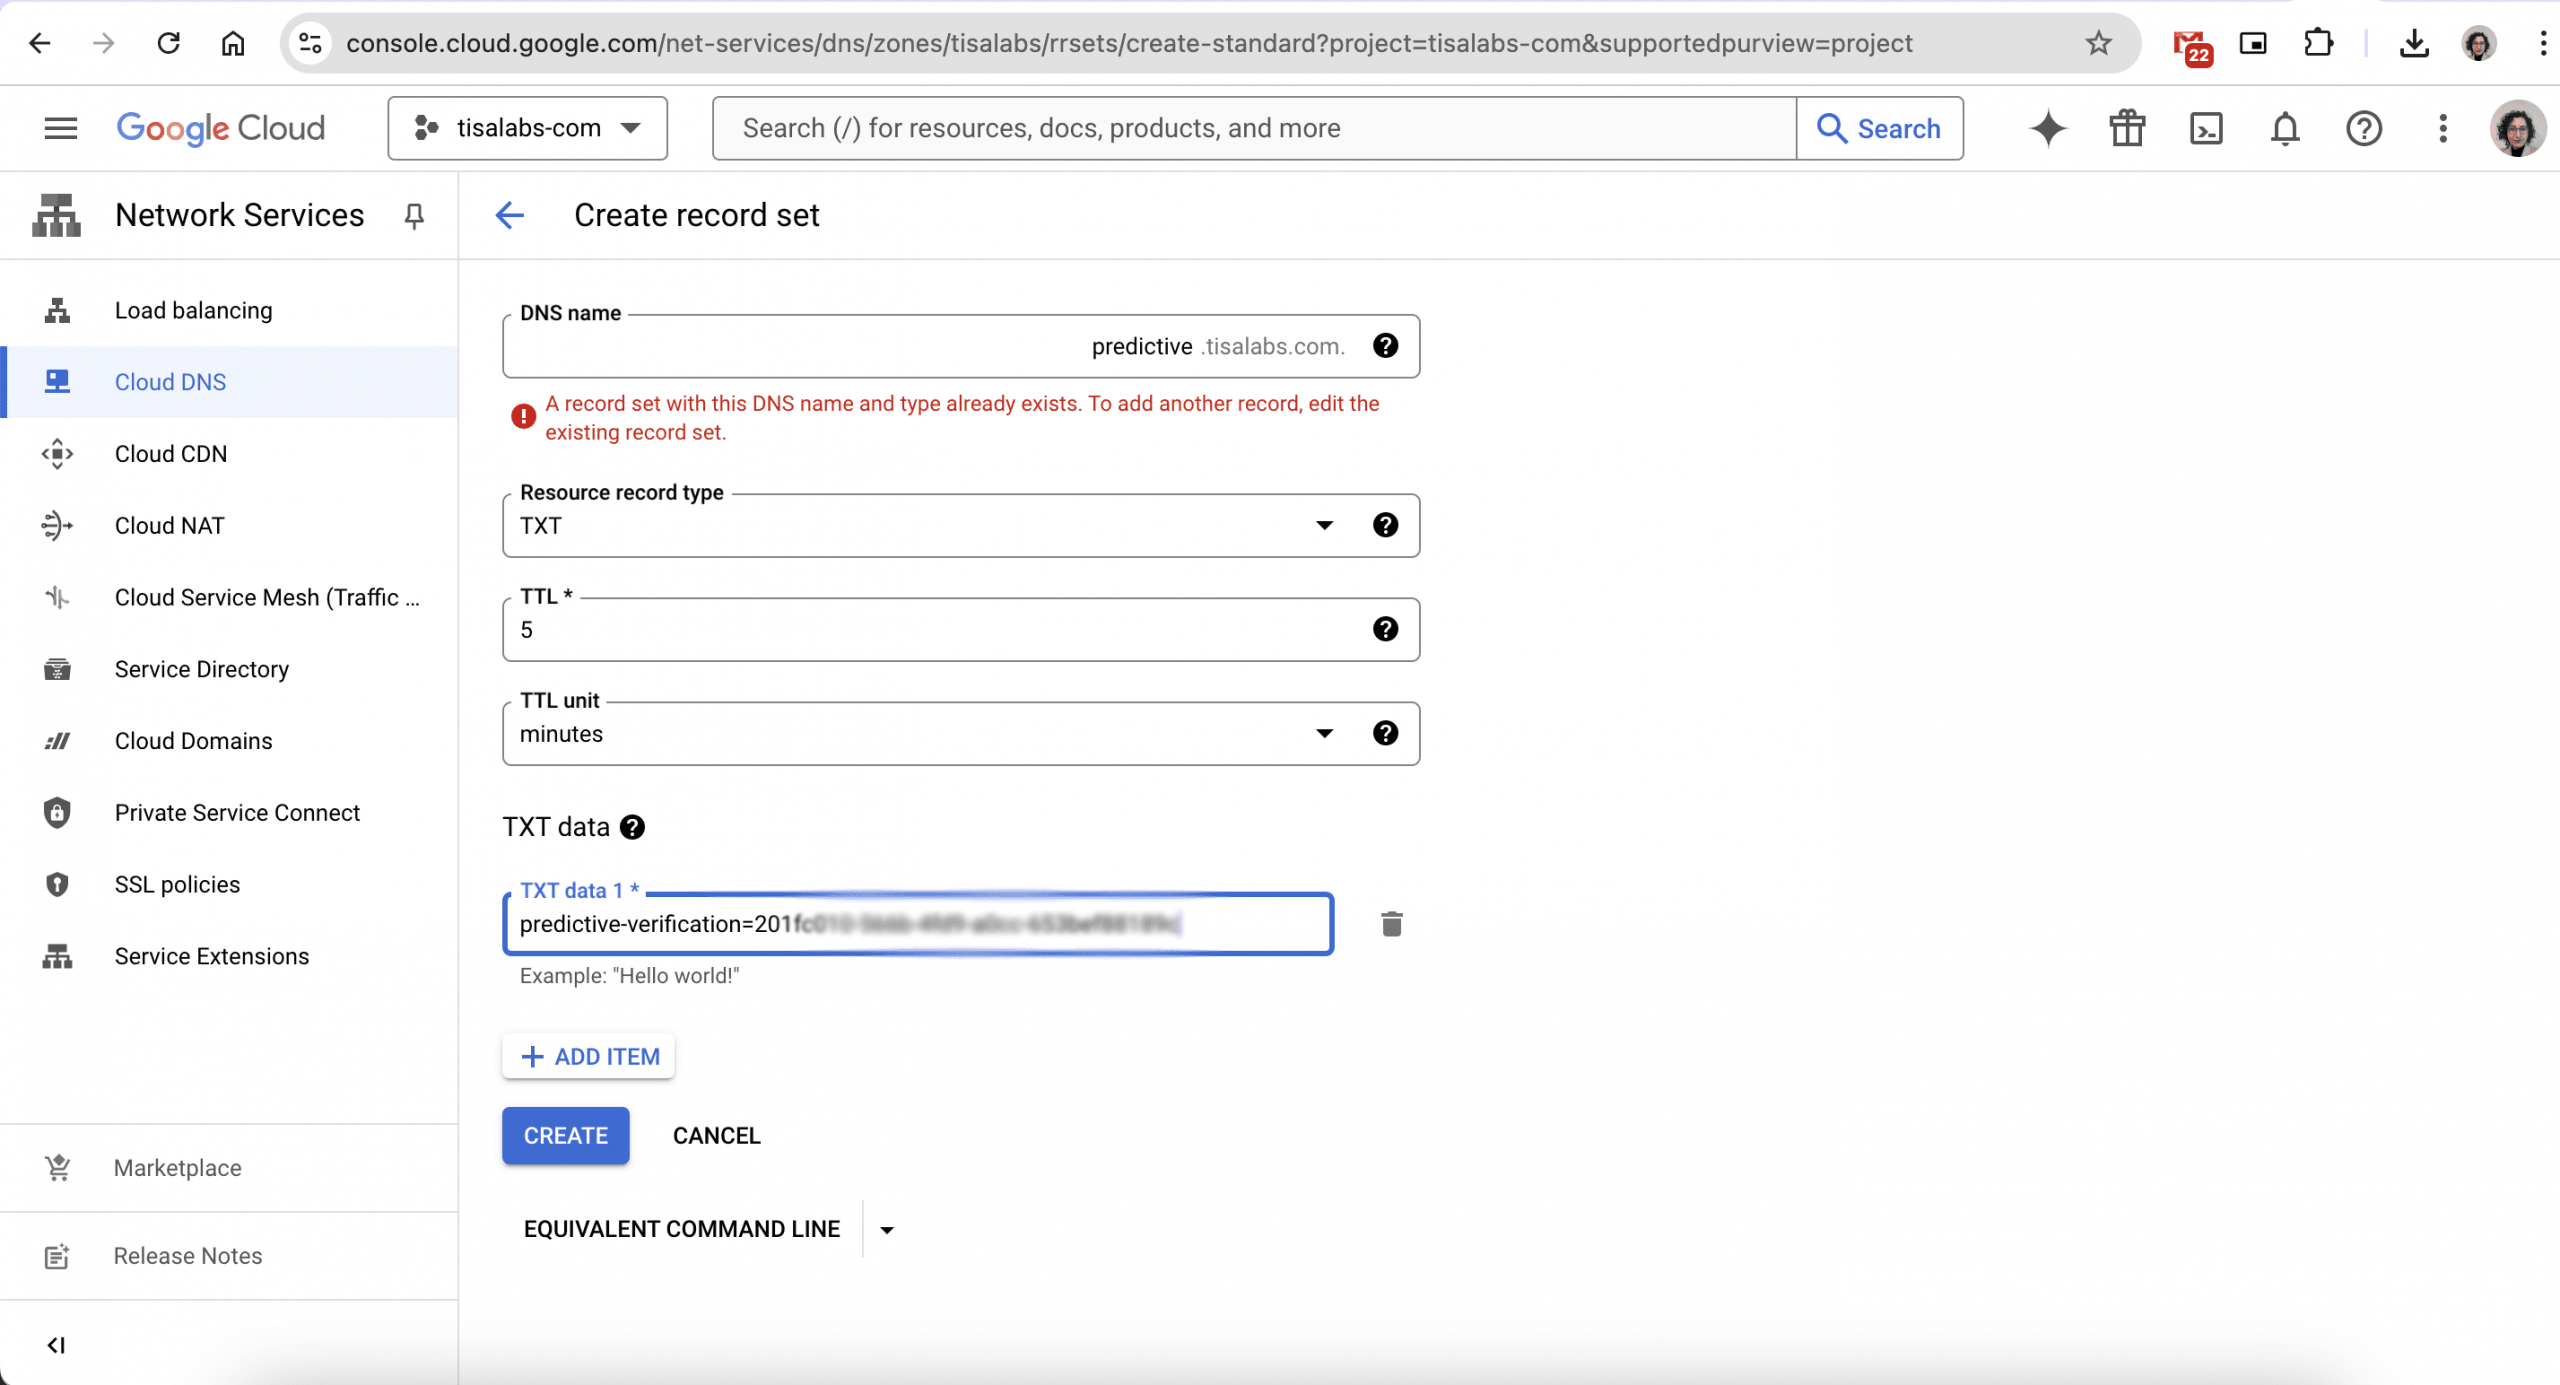Expand the equivalent command line dropdown arrow

(887, 1229)
